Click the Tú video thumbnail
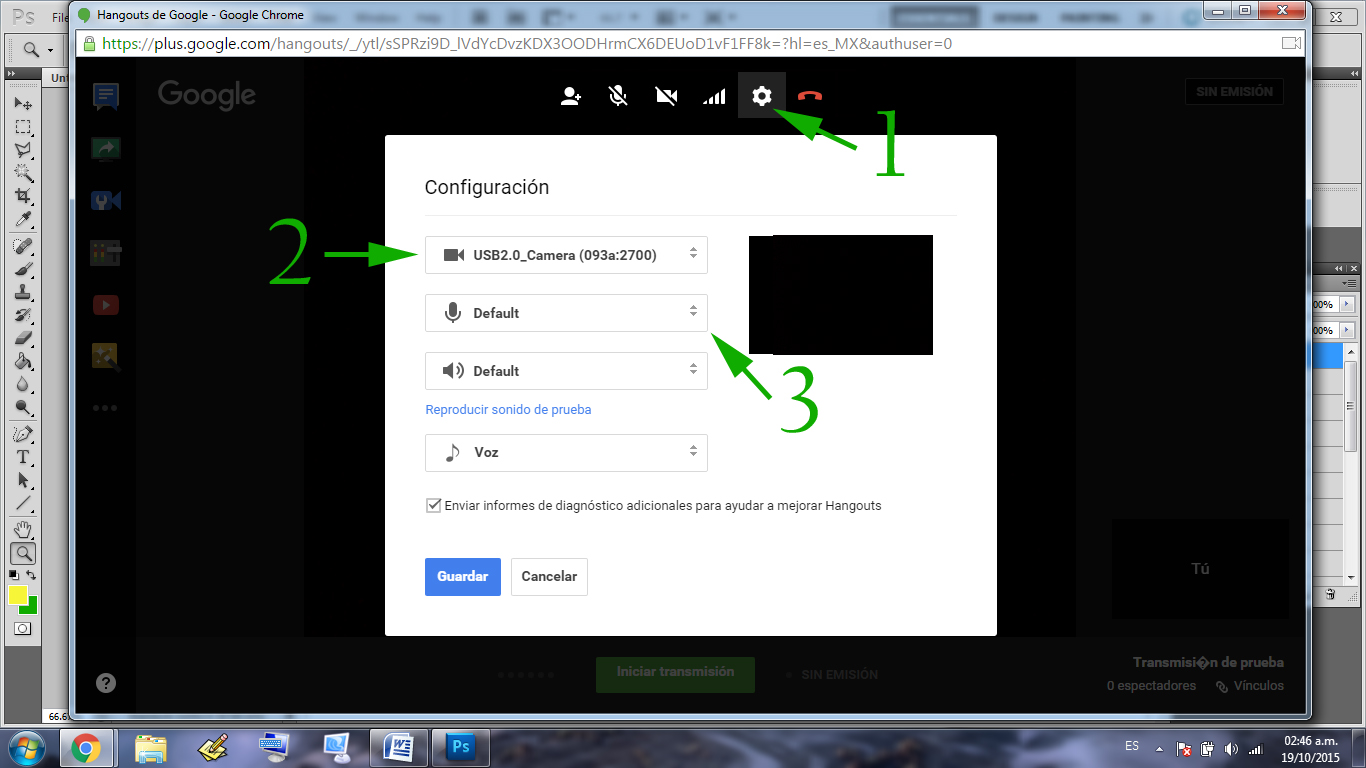 pos(1200,569)
